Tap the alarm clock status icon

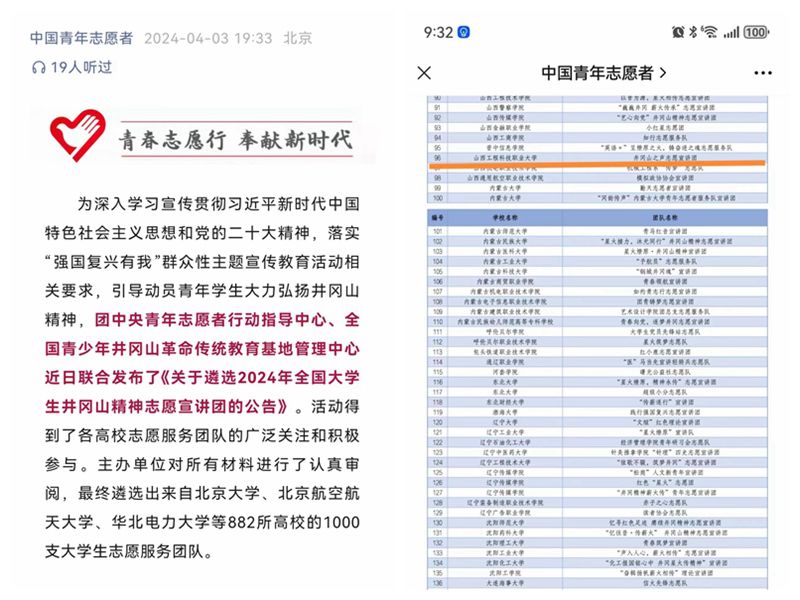coord(678,32)
